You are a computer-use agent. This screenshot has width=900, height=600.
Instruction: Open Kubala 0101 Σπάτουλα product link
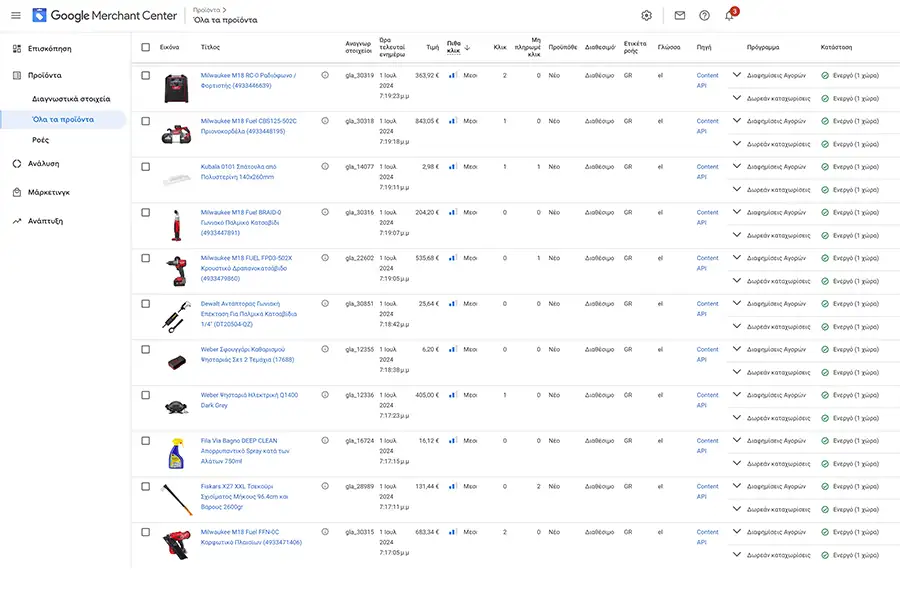[x=238, y=172]
